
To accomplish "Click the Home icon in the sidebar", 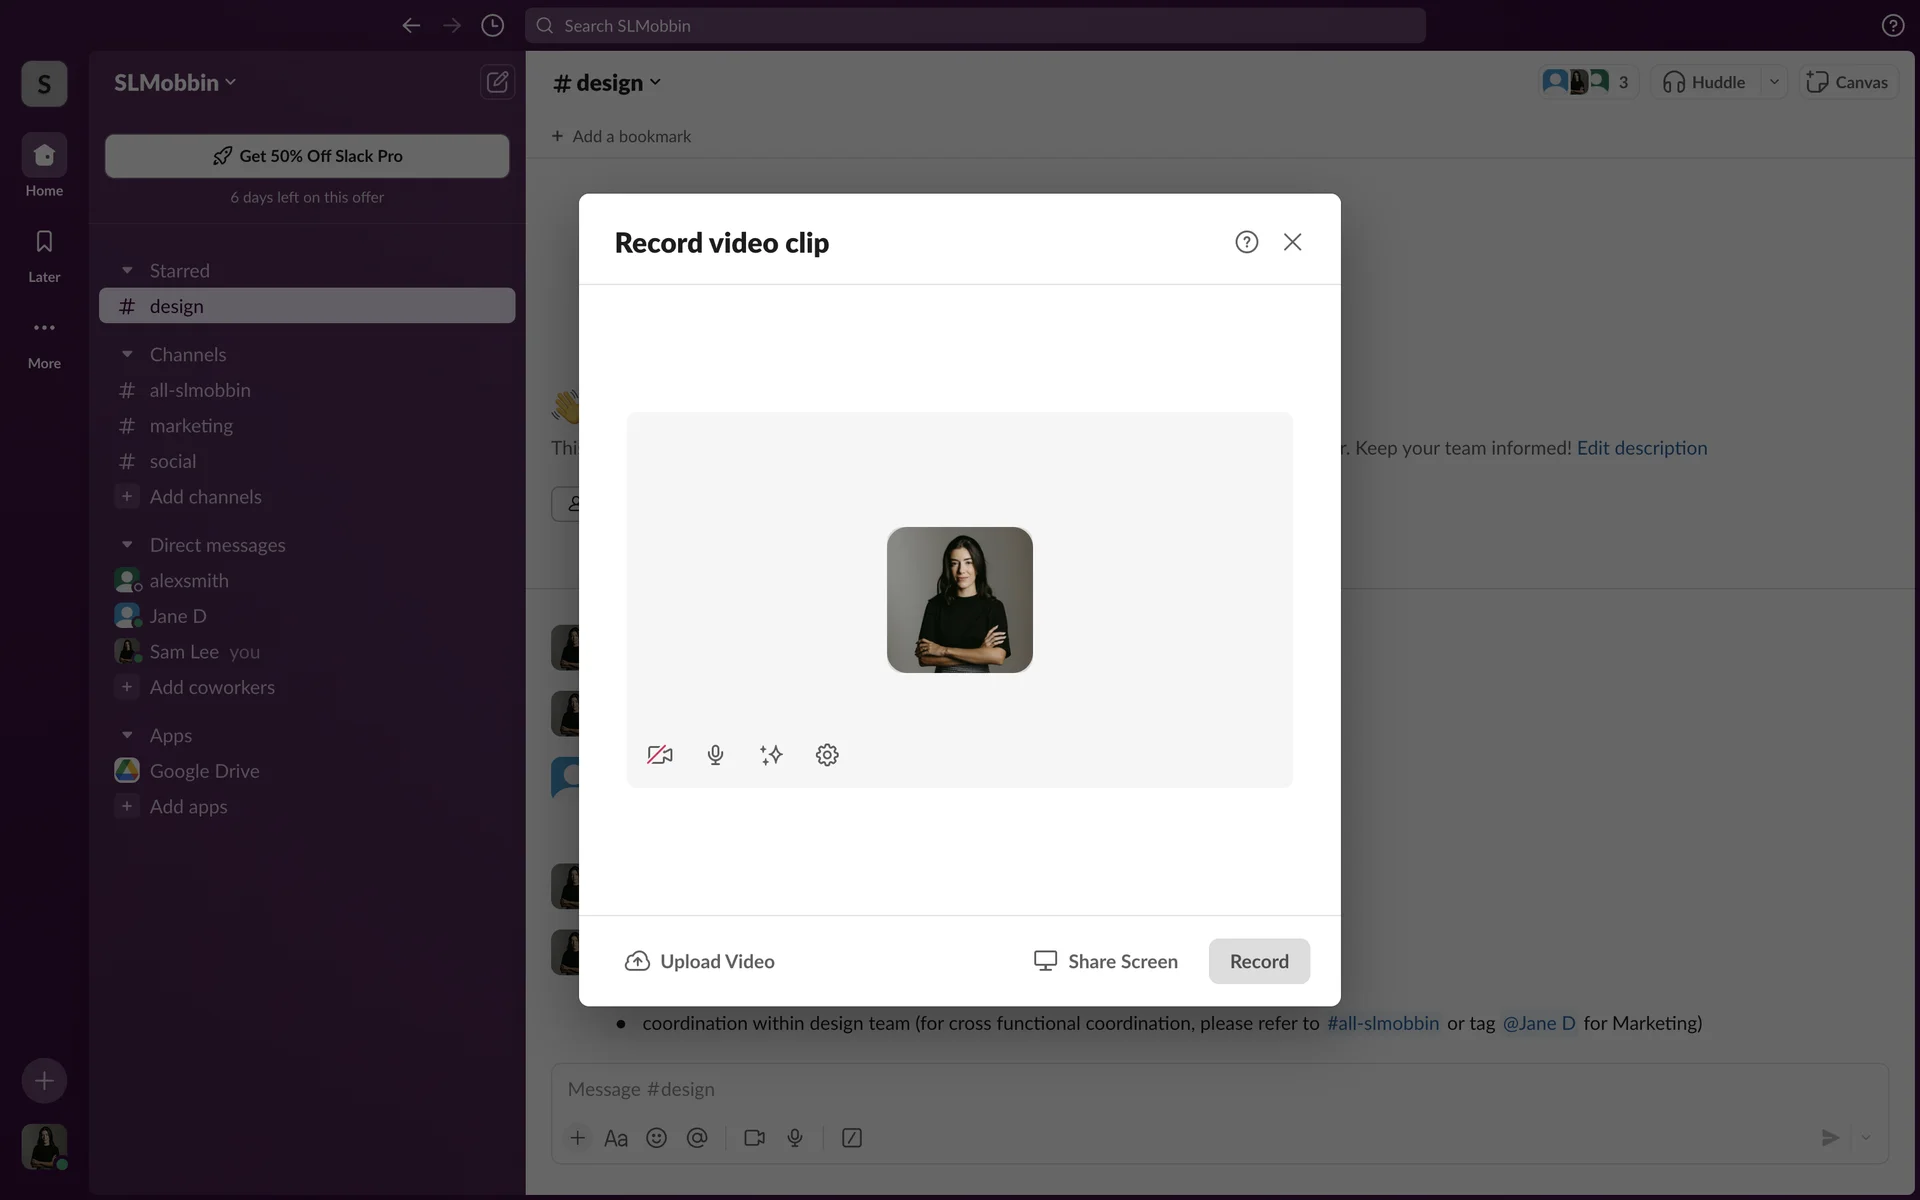I will [x=44, y=156].
